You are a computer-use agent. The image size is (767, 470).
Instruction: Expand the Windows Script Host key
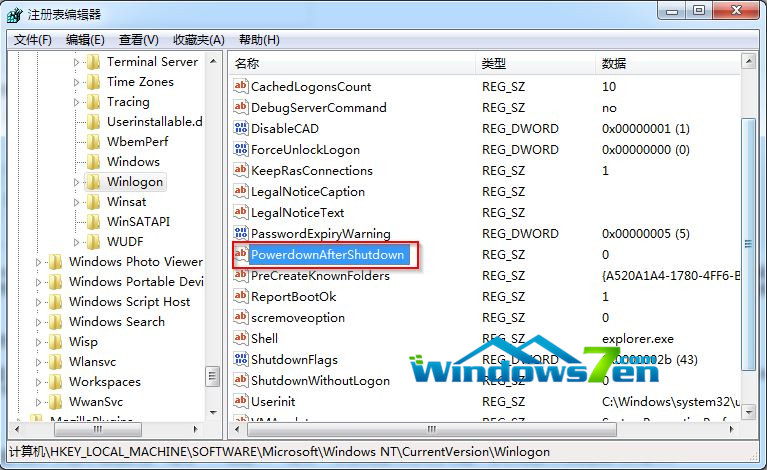point(38,302)
